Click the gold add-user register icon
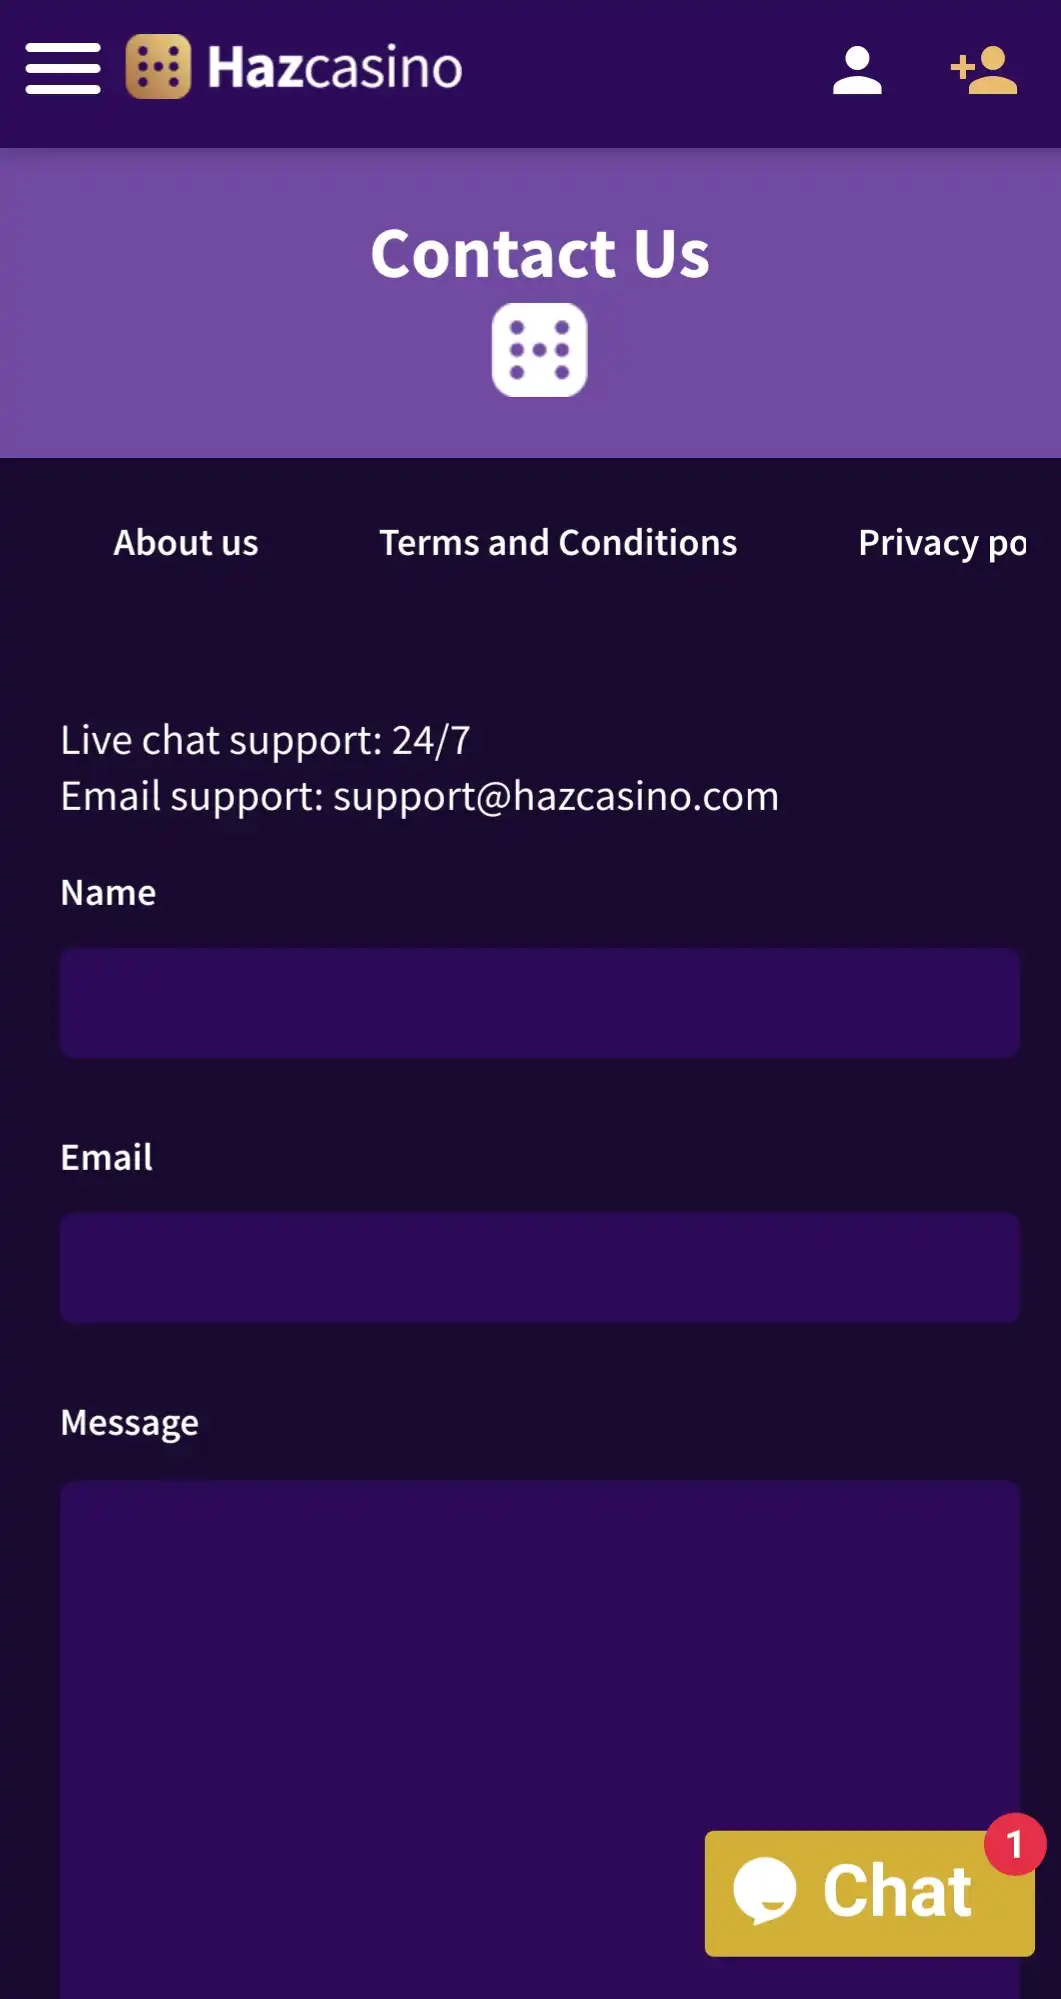The image size is (1061, 1999). click(984, 70)
